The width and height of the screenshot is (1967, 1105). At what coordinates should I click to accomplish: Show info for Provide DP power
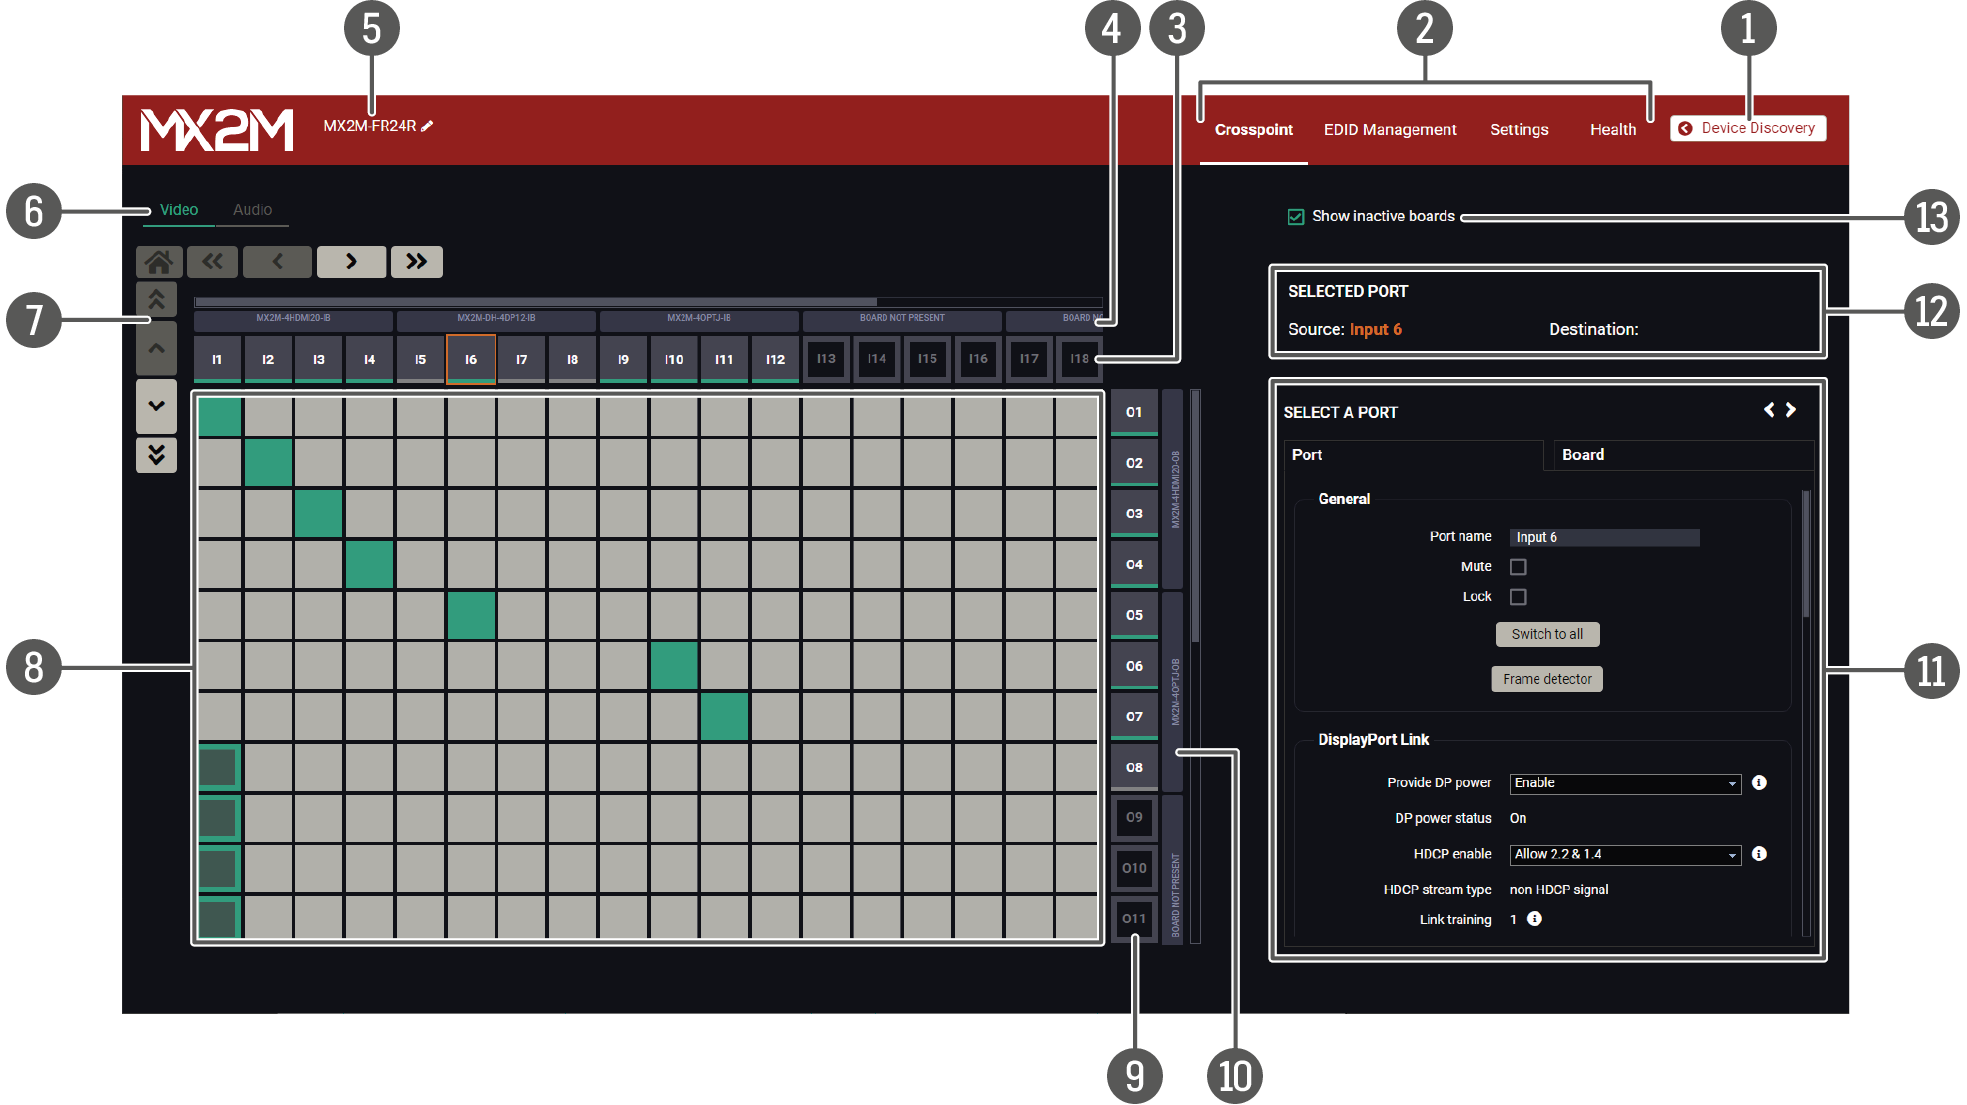coord(1759,783)
